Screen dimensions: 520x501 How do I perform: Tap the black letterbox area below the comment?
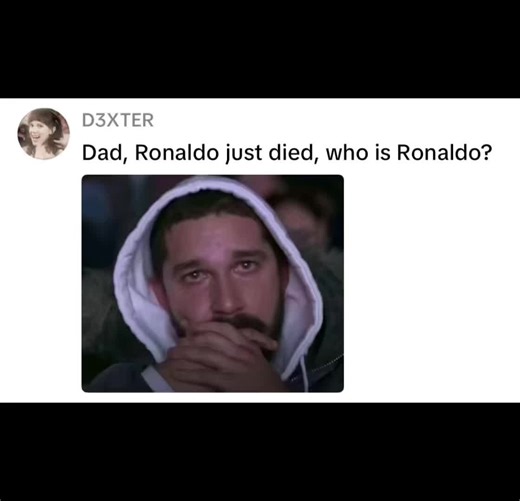coord(260,452)
